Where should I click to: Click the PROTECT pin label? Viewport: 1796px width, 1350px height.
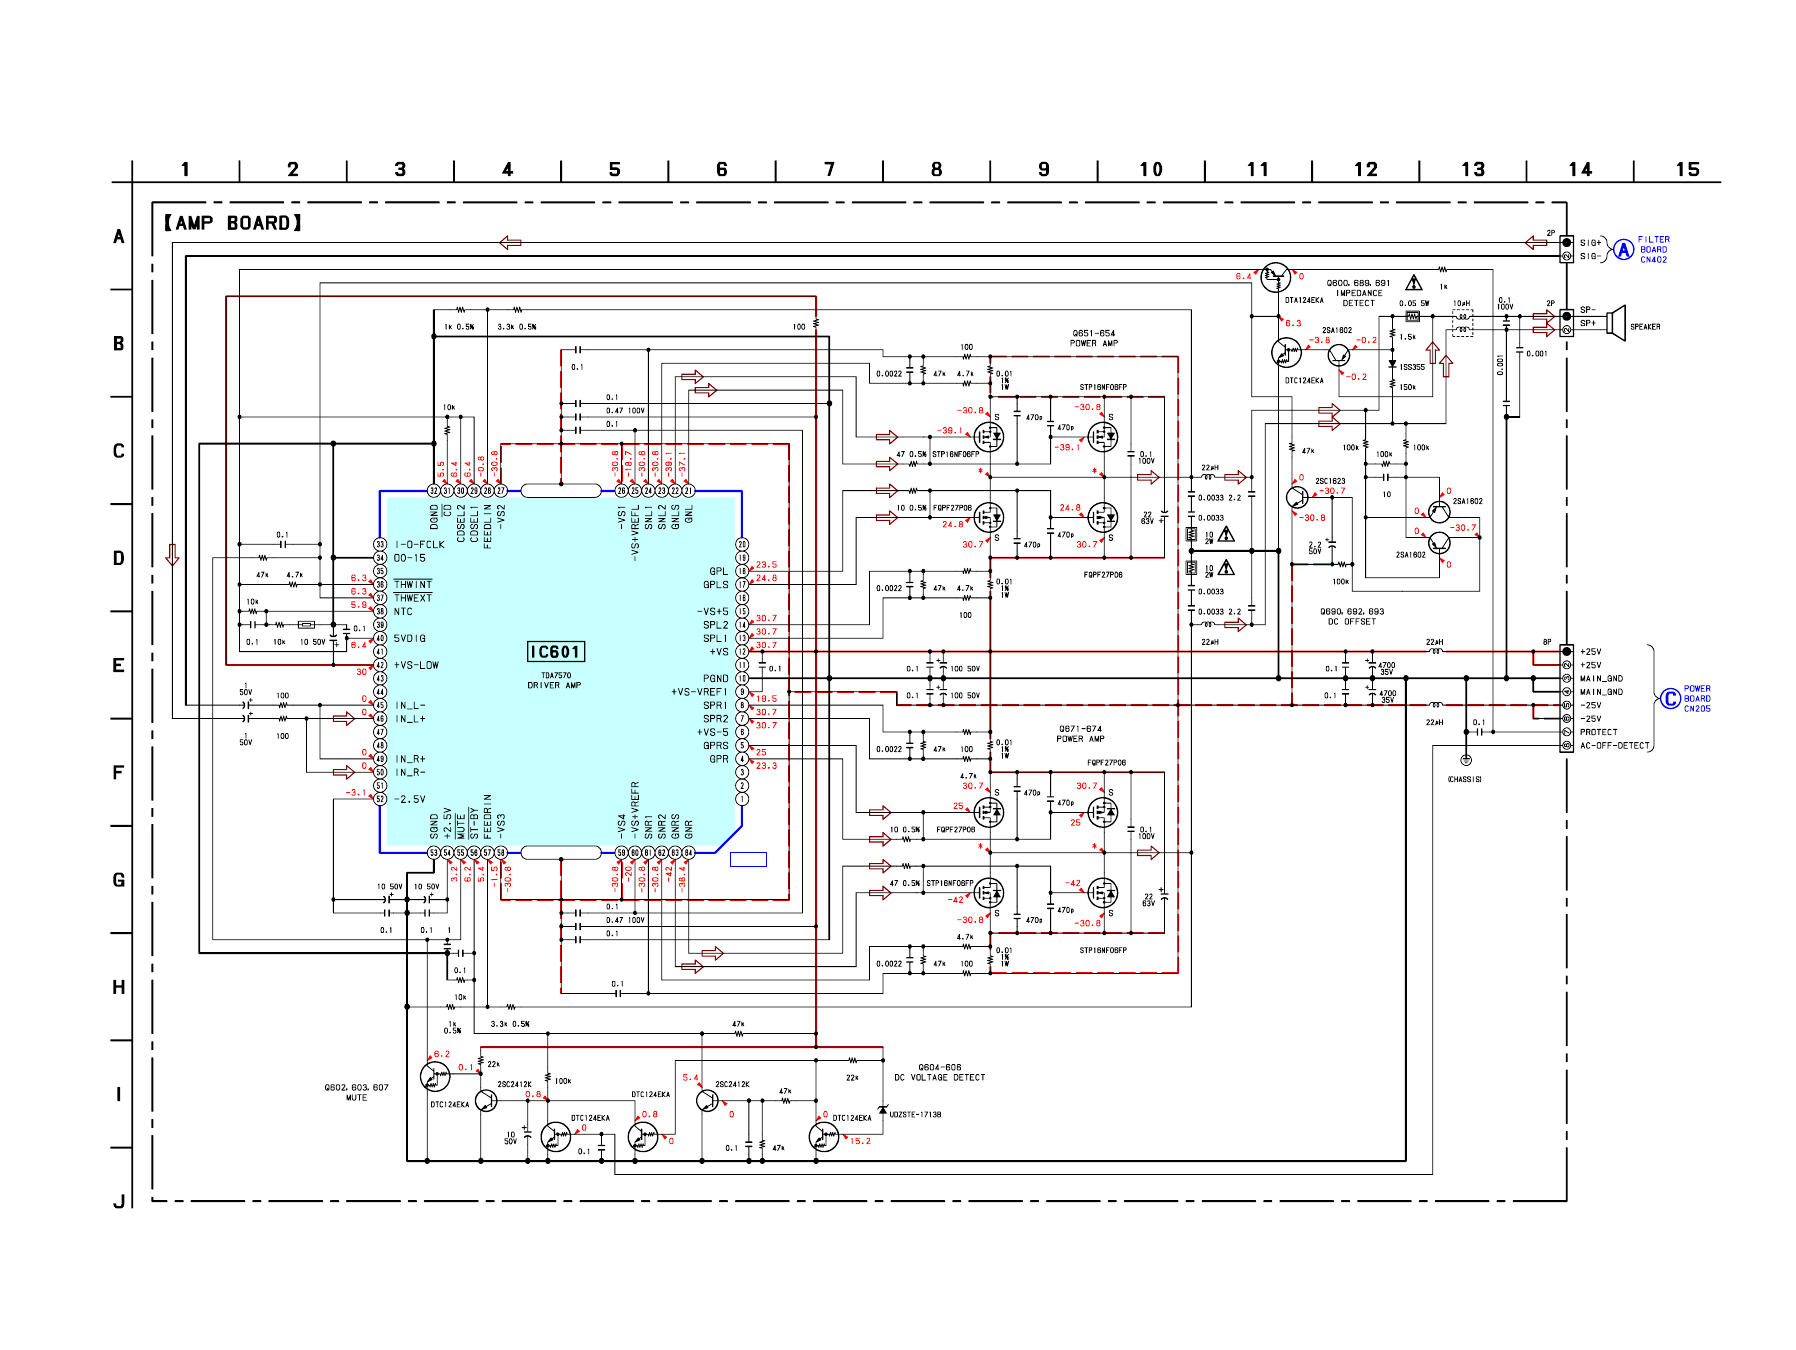pyautogui.click(x=1598, y=732)
